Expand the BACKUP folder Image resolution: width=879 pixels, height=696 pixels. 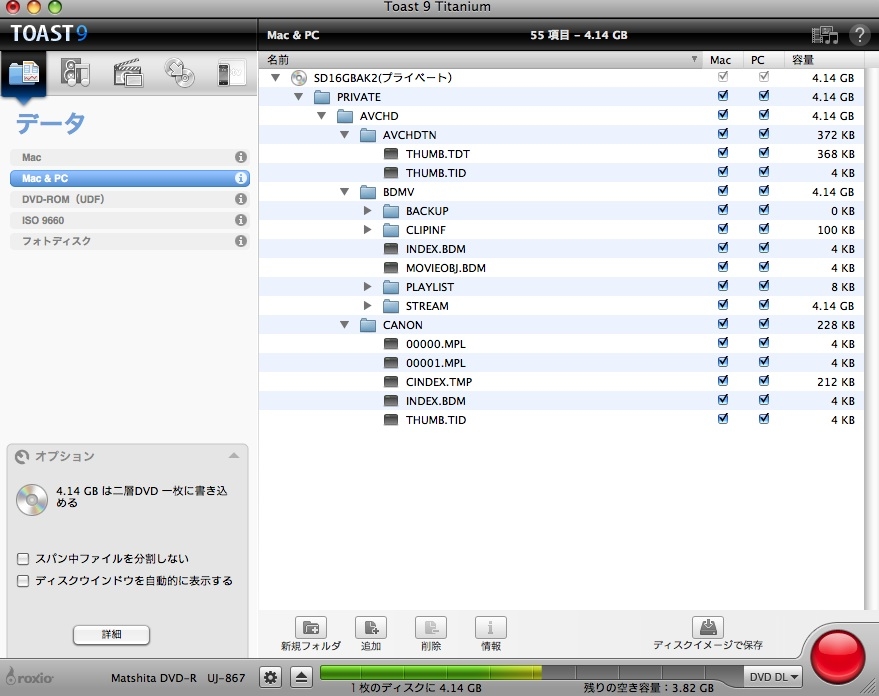pos(368,211)
